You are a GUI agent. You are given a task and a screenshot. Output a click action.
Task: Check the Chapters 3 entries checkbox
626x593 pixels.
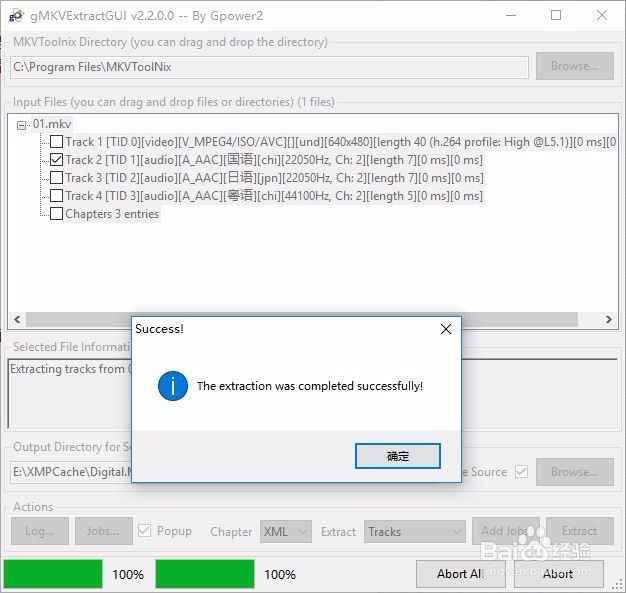[x=56, y=214]
